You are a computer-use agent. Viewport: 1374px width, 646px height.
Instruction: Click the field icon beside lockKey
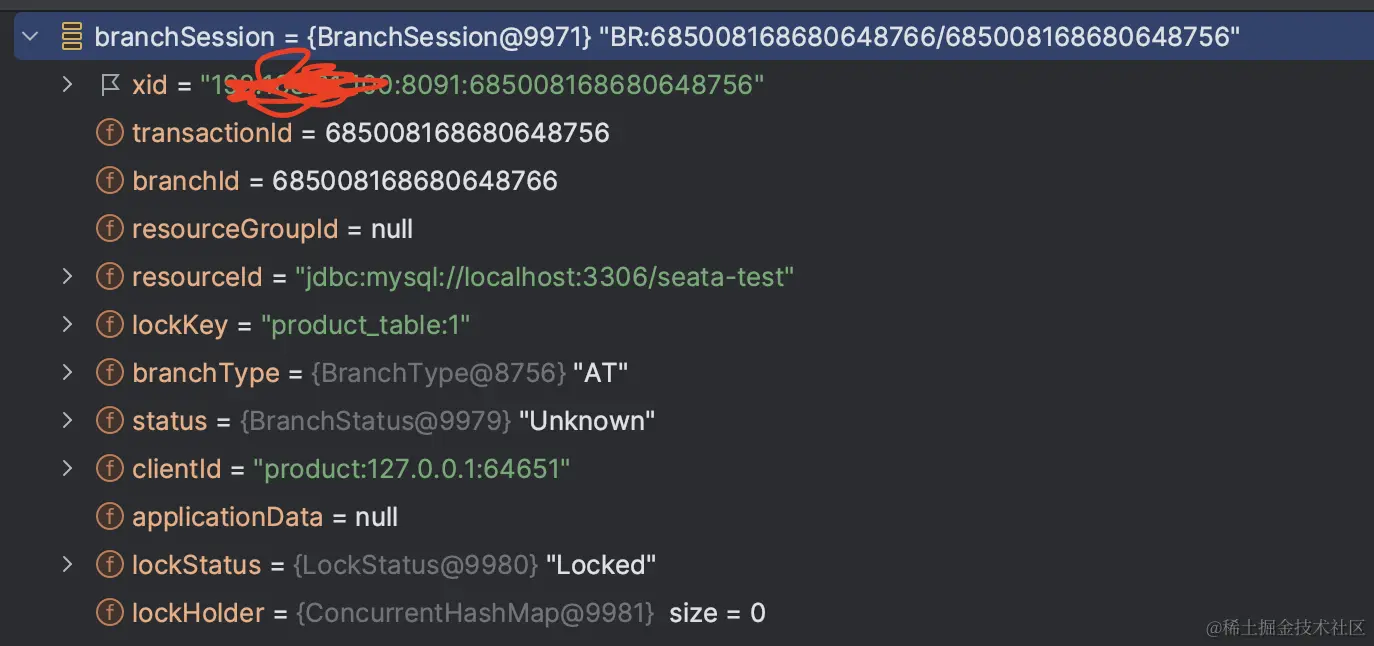point(110,324)
